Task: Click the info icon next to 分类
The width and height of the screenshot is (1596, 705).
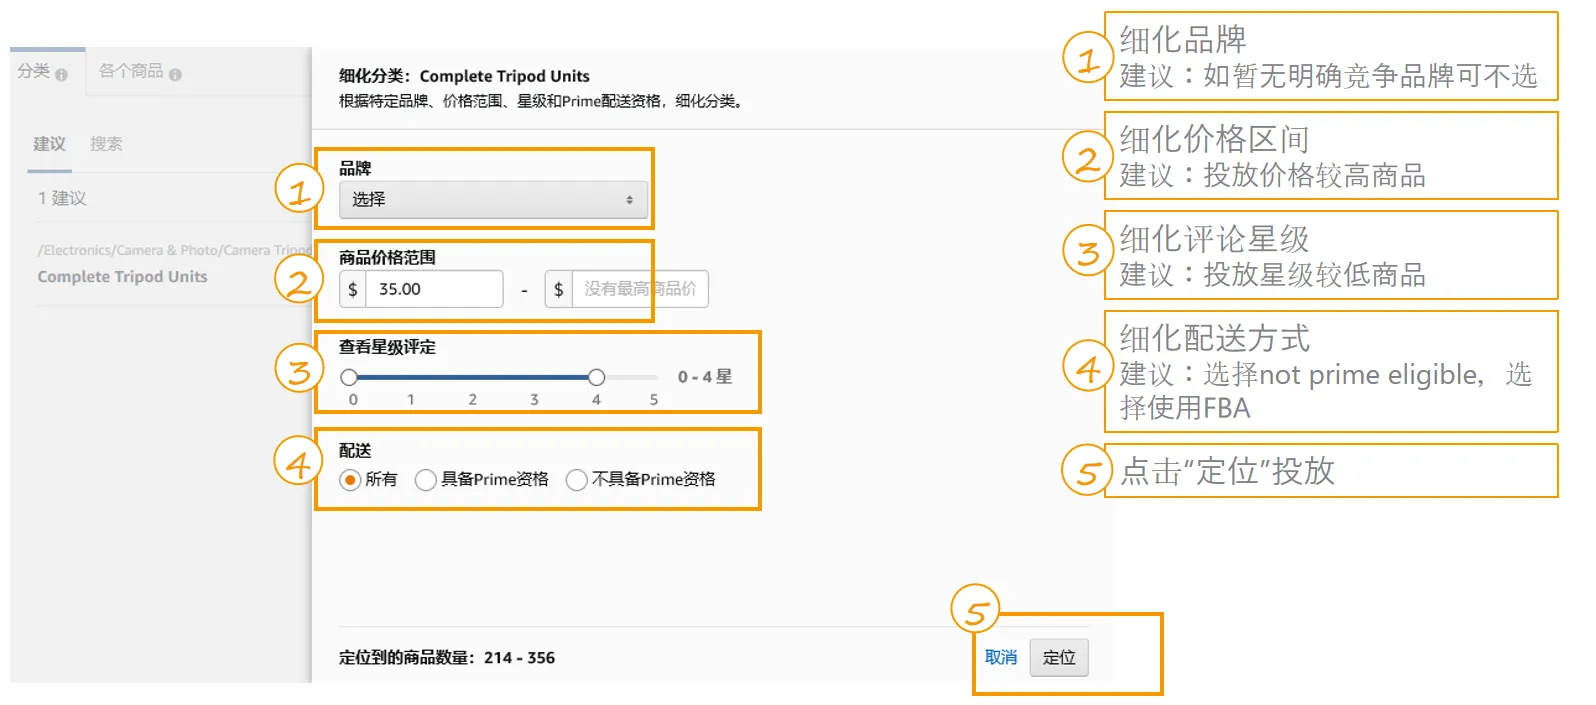Action: (62, 75)
